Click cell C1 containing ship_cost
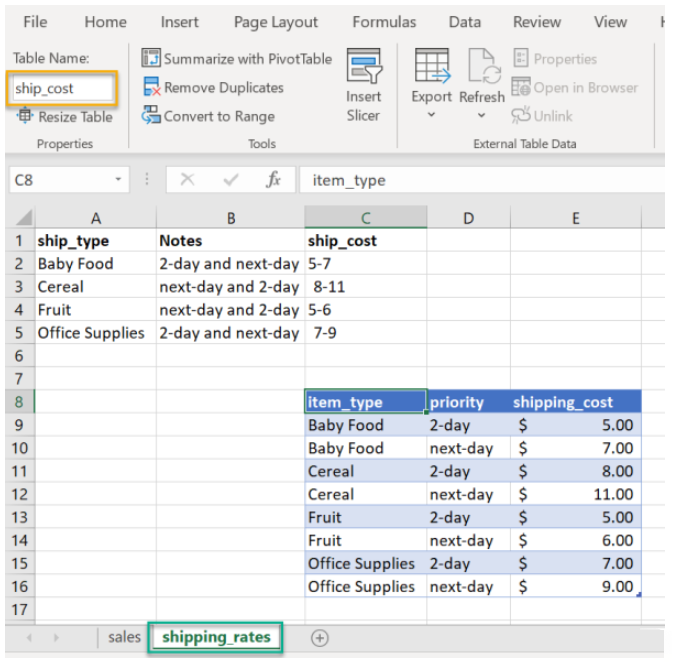The image size is (676, 662). [366, 240]
